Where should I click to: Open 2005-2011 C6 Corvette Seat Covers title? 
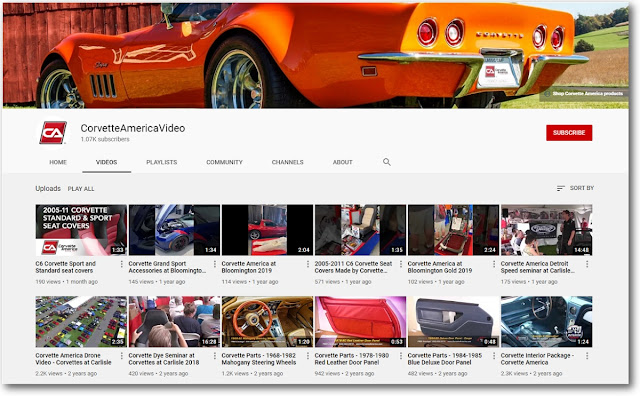(x=353, y=267)
